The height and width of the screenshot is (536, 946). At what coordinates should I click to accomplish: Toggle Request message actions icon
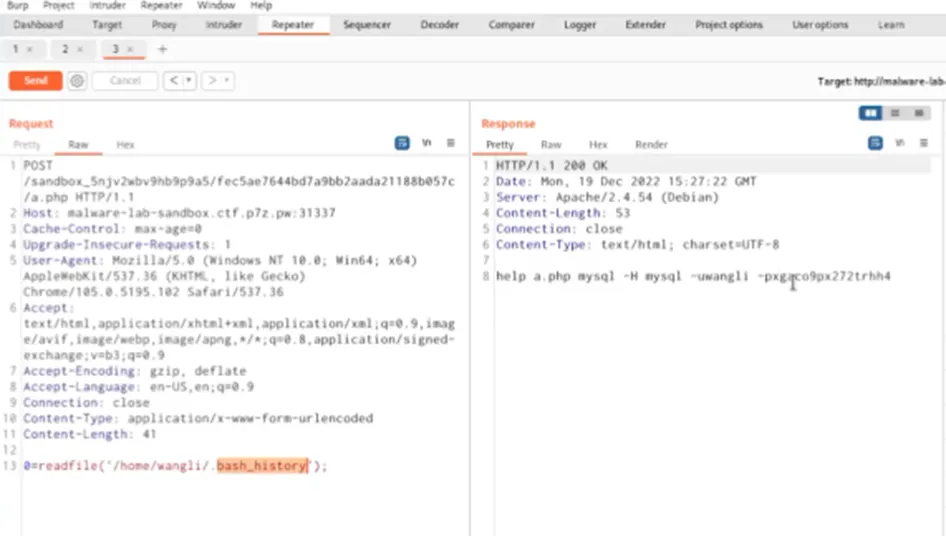(x=402, y=143)
